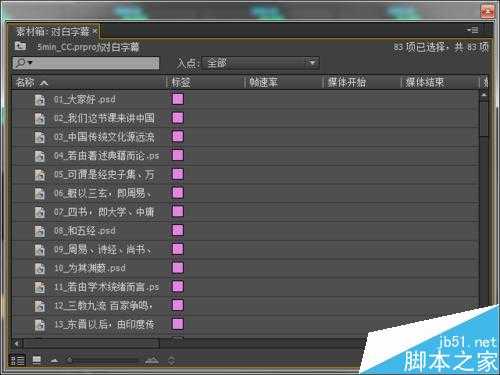Image resolution: width=500 pixels, height=375 pixels.
Task: Select the row 02_我们这节课来讲中国
Action: (x=245, y=118)
